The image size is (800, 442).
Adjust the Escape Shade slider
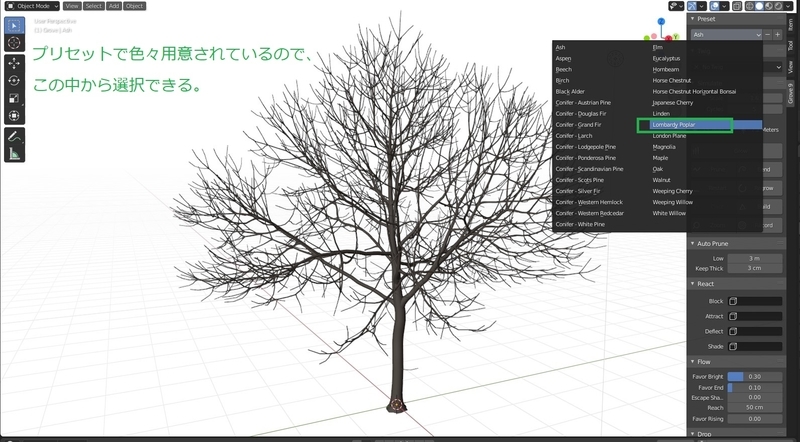755,397
